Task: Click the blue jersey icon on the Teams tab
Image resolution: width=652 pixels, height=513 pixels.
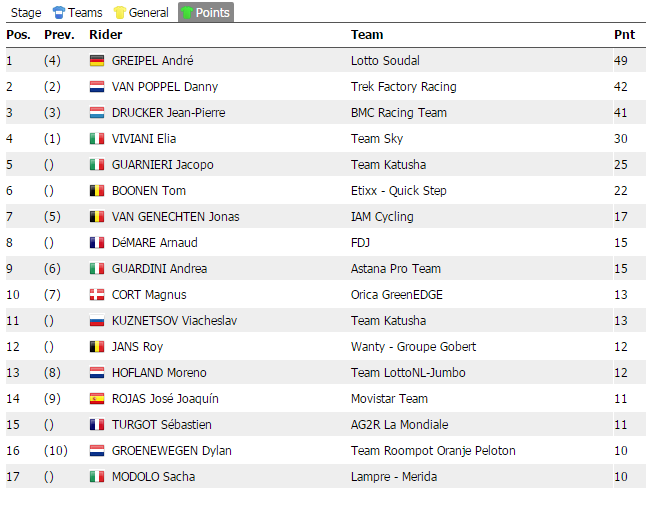Action: [58, 13]
